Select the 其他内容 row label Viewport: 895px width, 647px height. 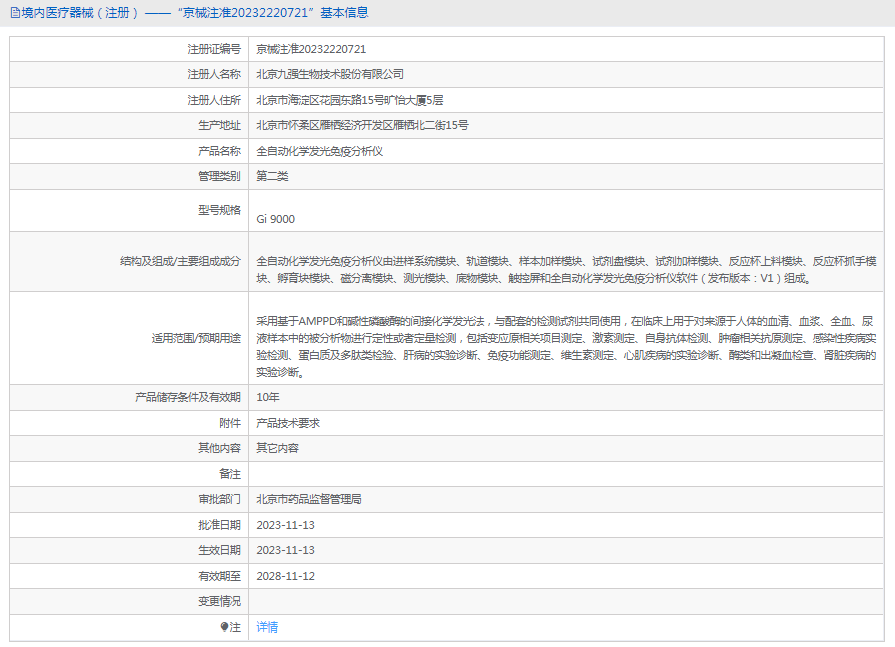[x=219, y=448]
